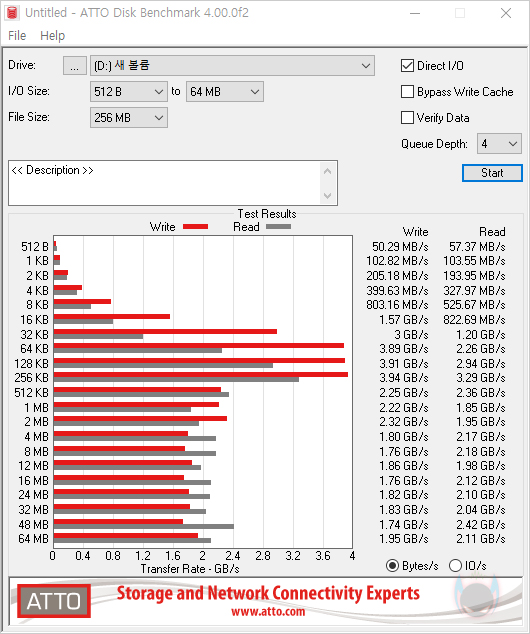Close the ATTO Disk Benchmark window
This screenshot has height=634, width=530.
[x=506, y=13]
